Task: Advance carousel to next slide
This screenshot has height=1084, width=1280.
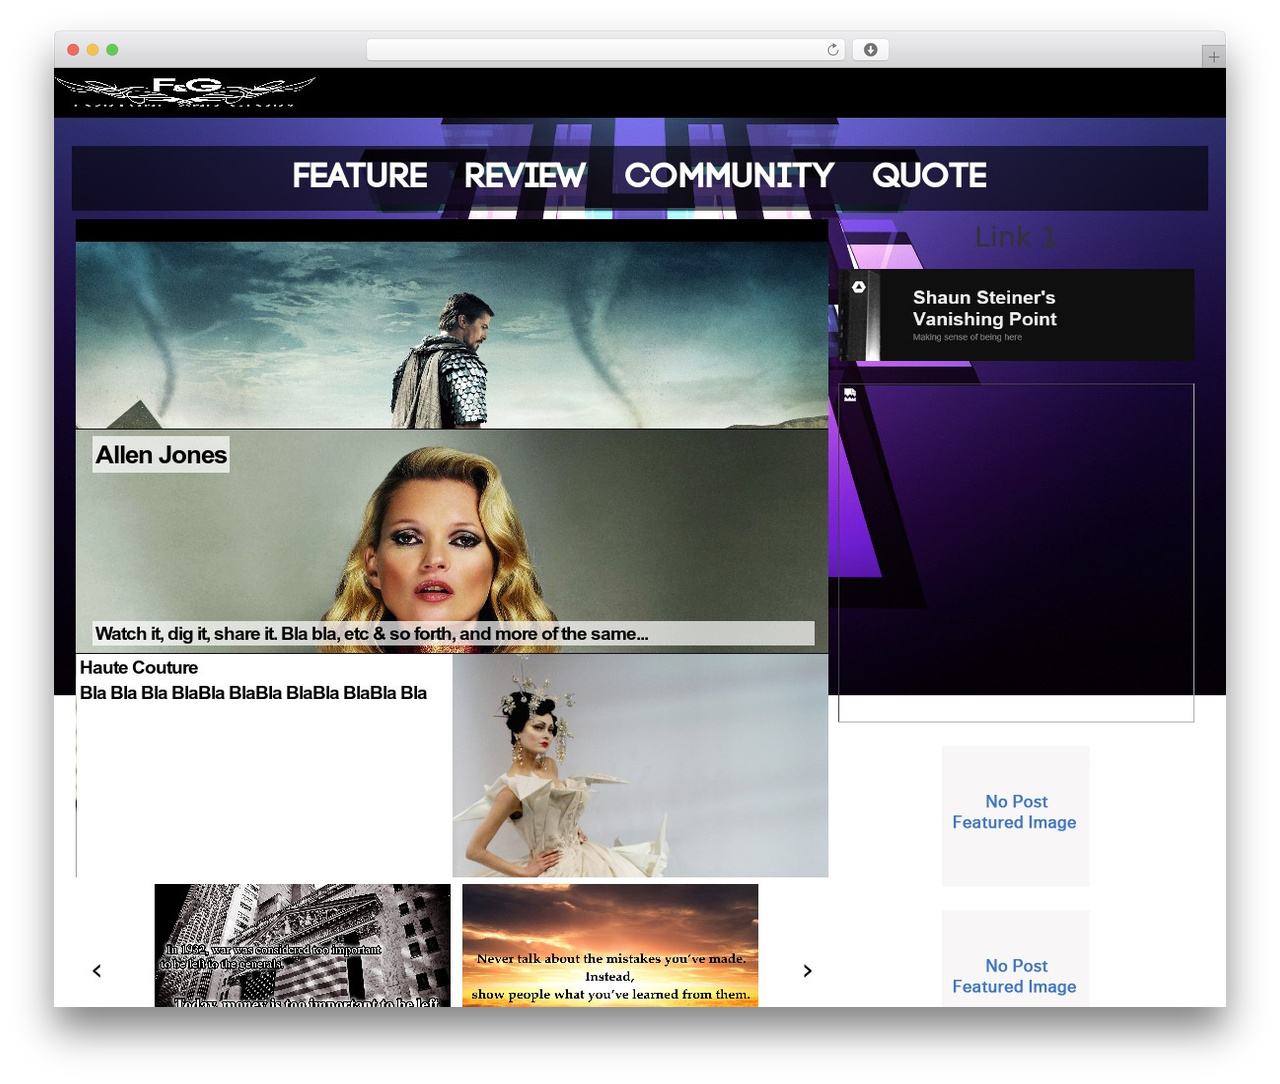Action: tap(807, 971)
